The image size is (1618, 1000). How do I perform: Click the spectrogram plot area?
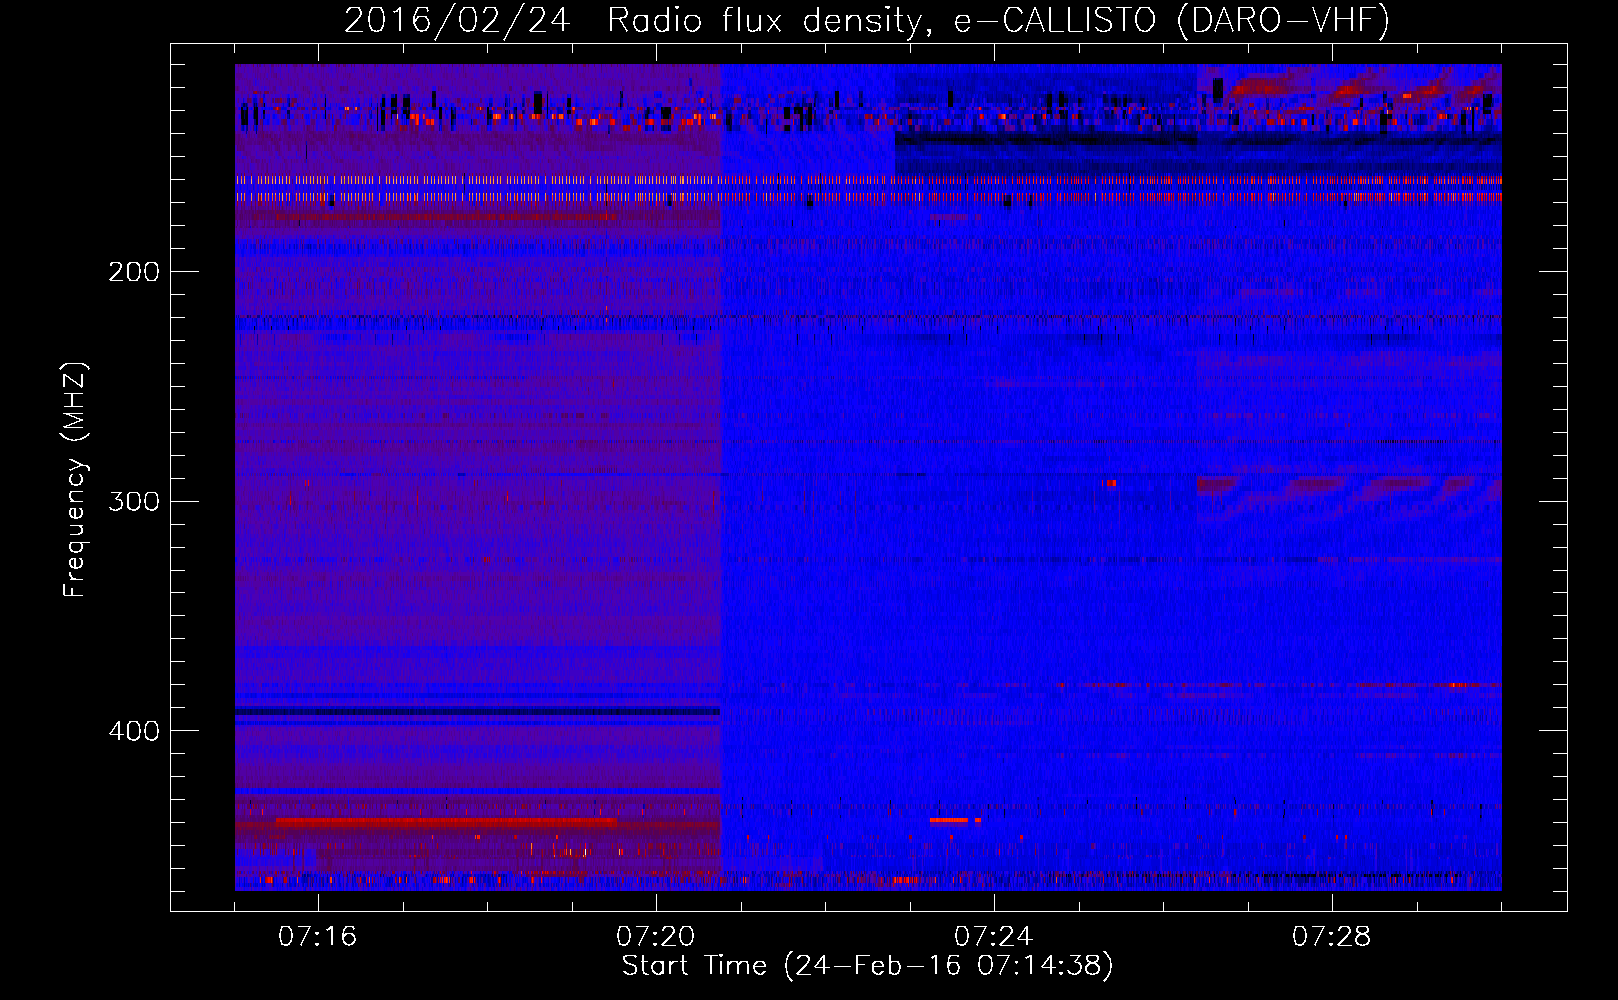coord(868,477)
